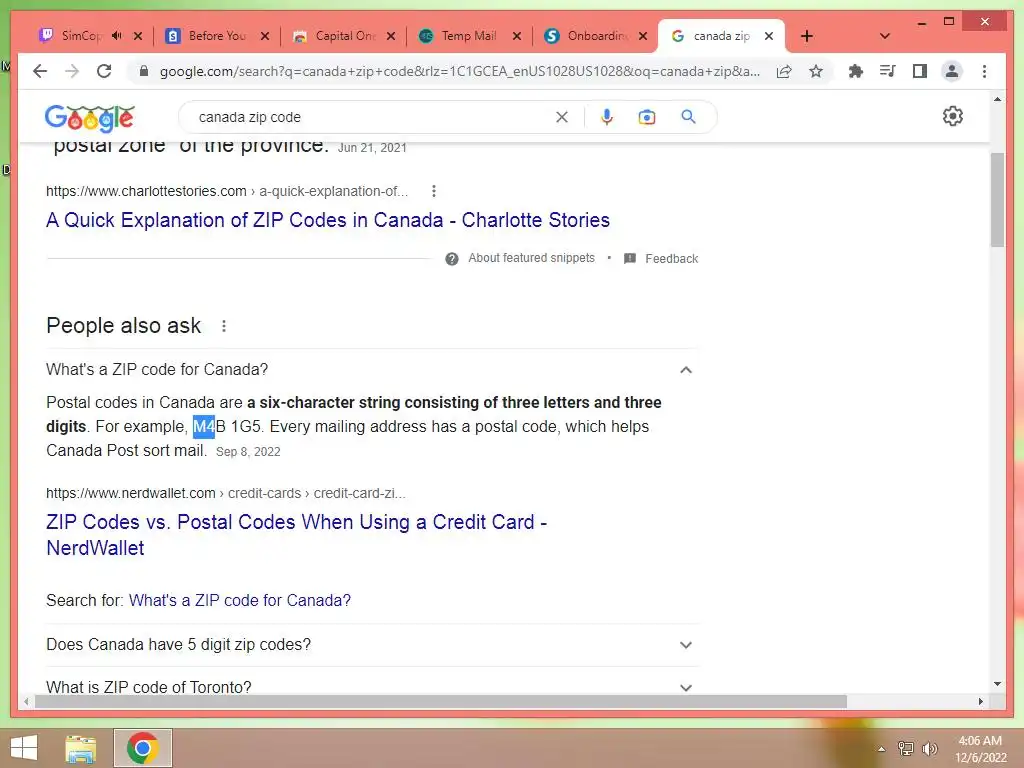Image resolution: width=1024 pixels, height=768 pixels.
Task: Click the nerdwallet.com URL breadcrumb
Action: click(226, 493)
